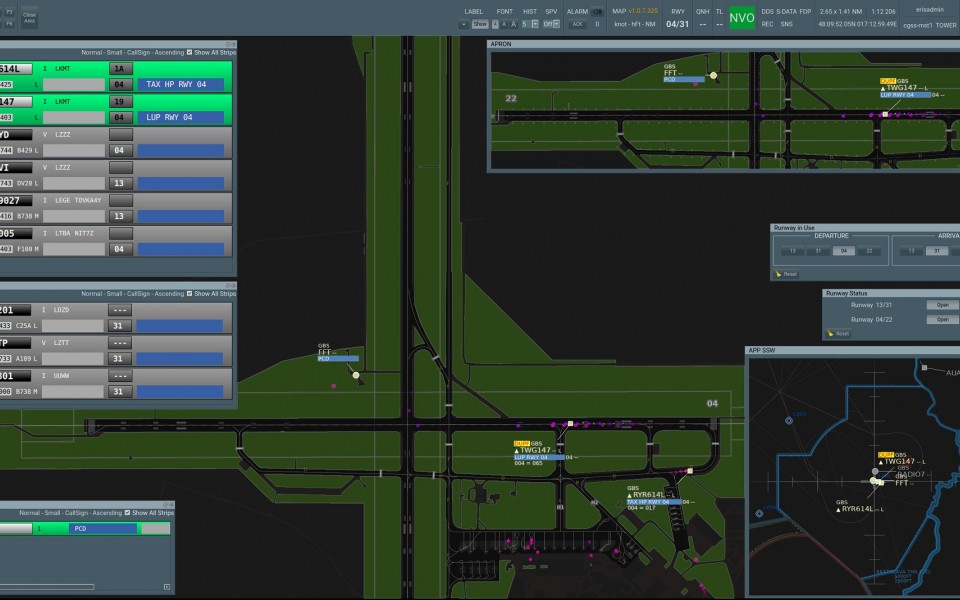Click blue clearance field on YD LZZZ strip
Viewport: 960px width, 600px height.
[181, 151]
